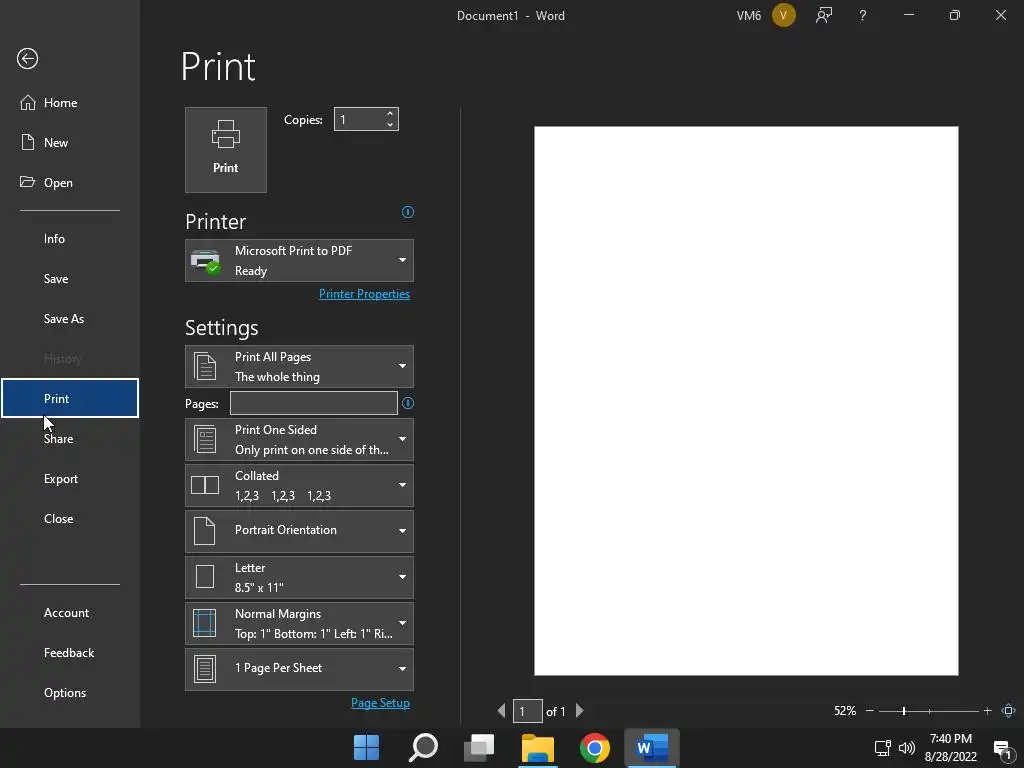Click the document preview page
The width and height of the screenshot is (1024, 768).
coord(746,401)
